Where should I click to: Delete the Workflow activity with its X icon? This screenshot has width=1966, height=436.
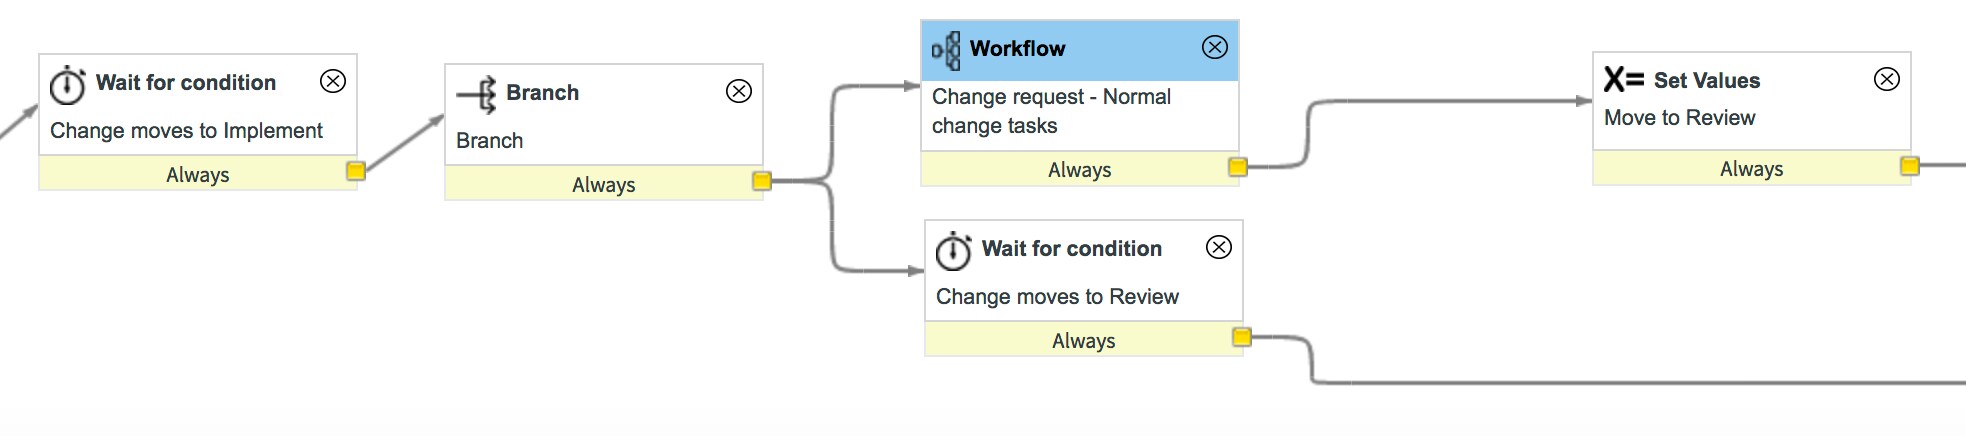click(1215, 47)
